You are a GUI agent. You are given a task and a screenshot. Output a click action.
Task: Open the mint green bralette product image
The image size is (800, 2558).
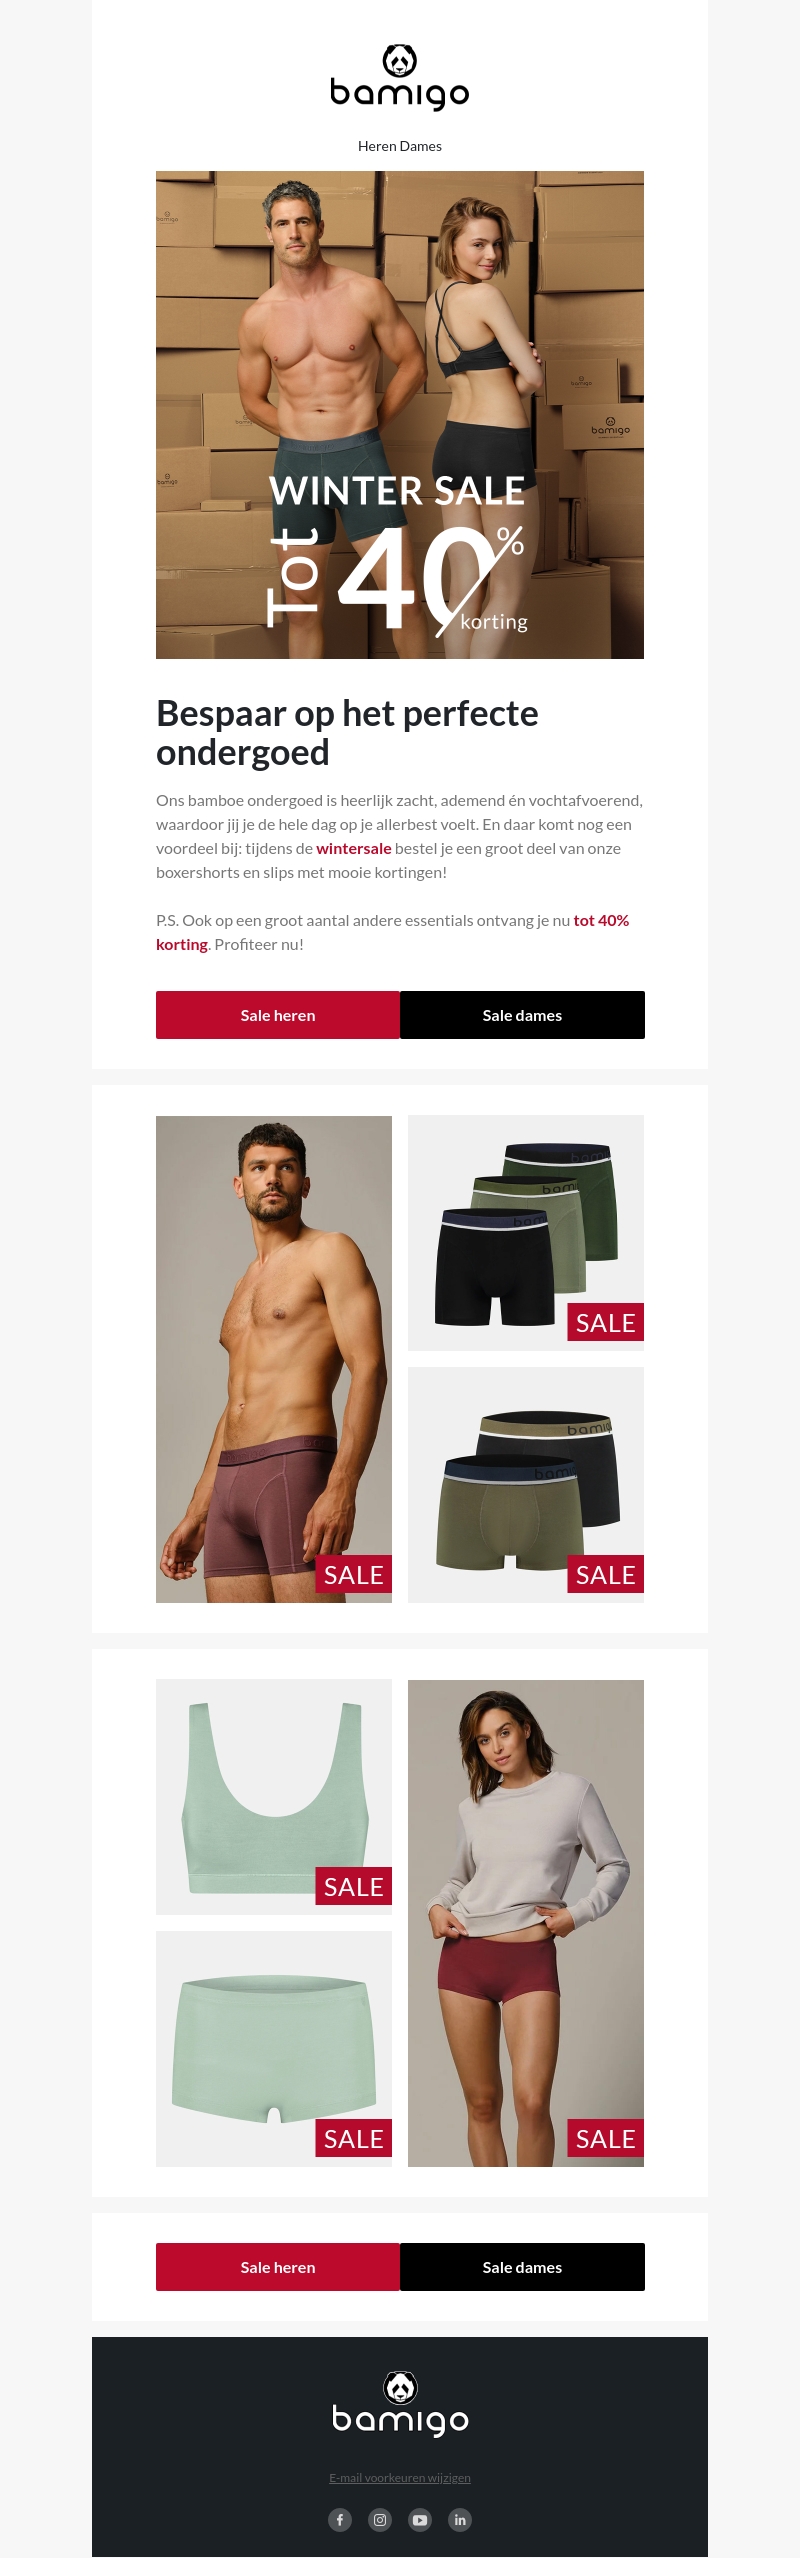[x=274, y=1797]
